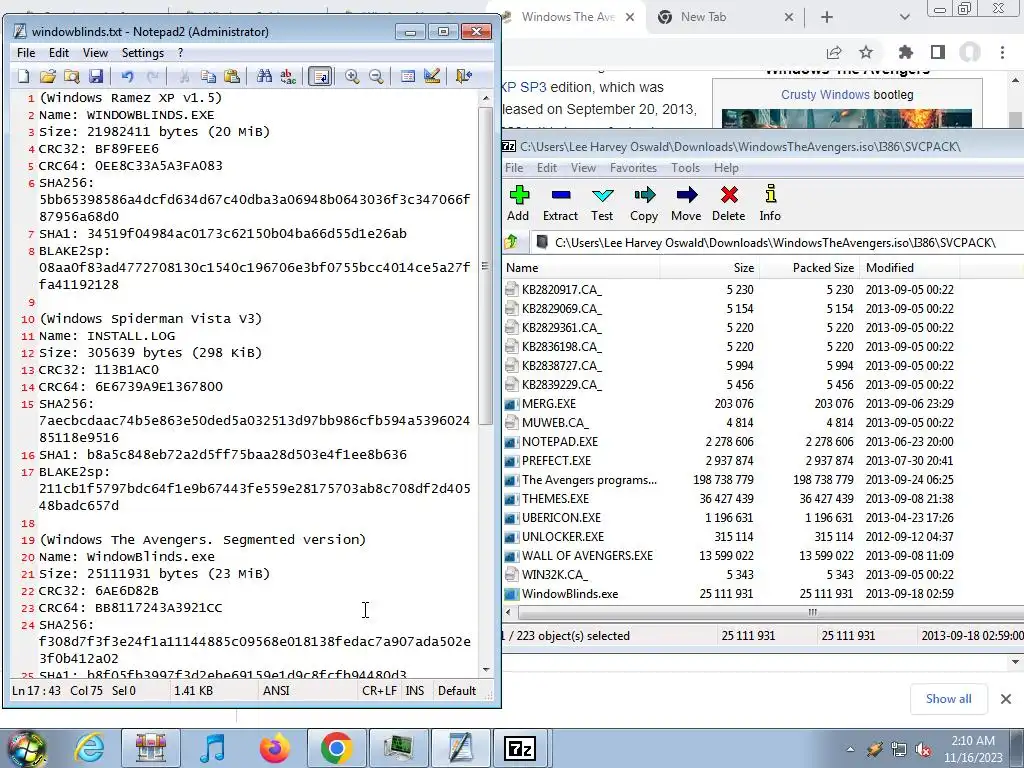The height and width of the screenshot is (768, 1024).
Task: Open the Windows Start button
Action: click(25, 748)
